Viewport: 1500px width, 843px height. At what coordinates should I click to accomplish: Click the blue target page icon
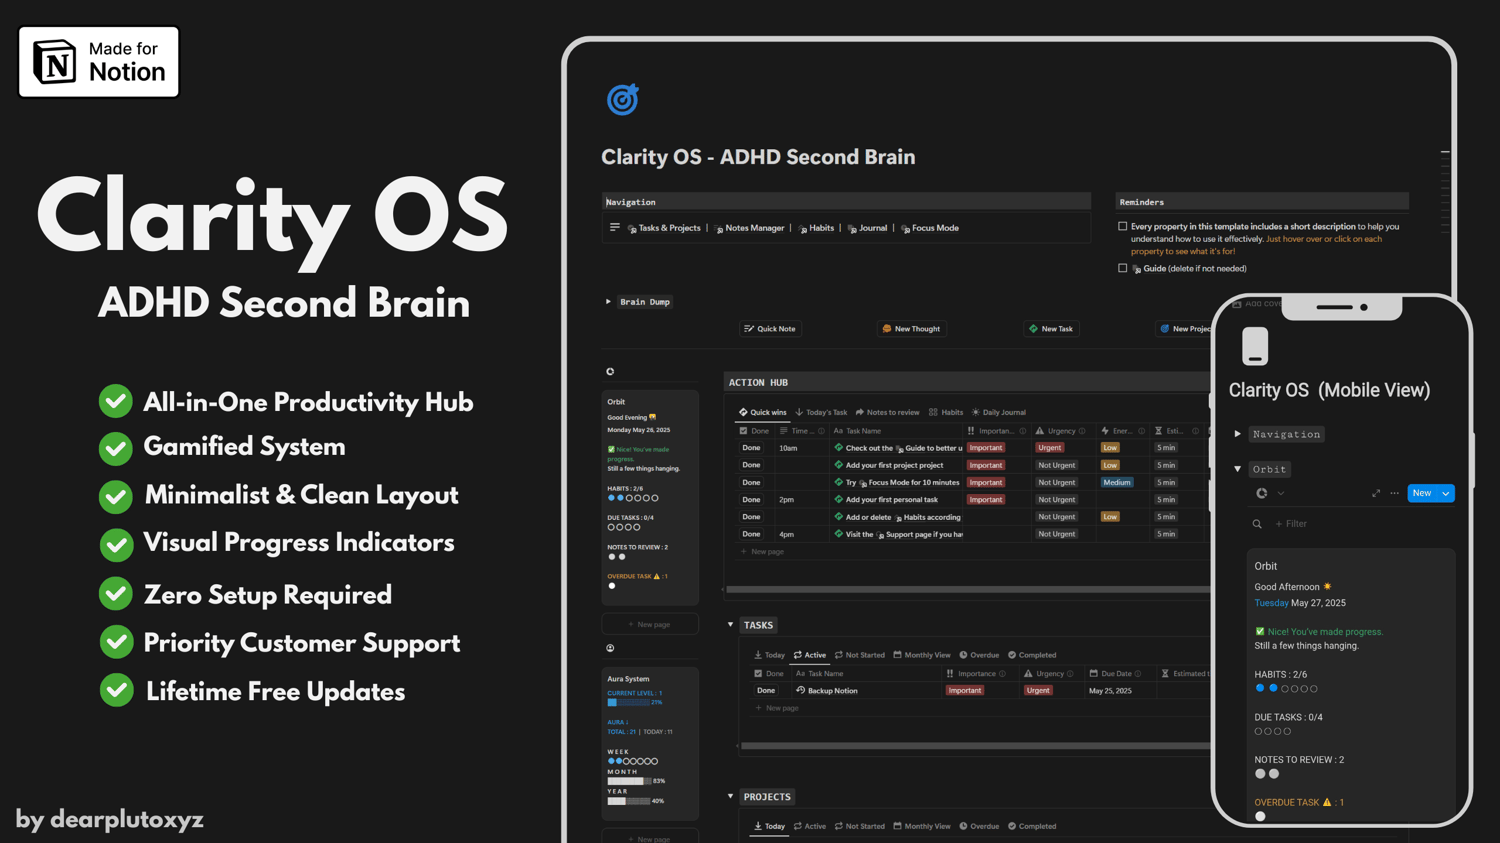[x=622, y=99]
